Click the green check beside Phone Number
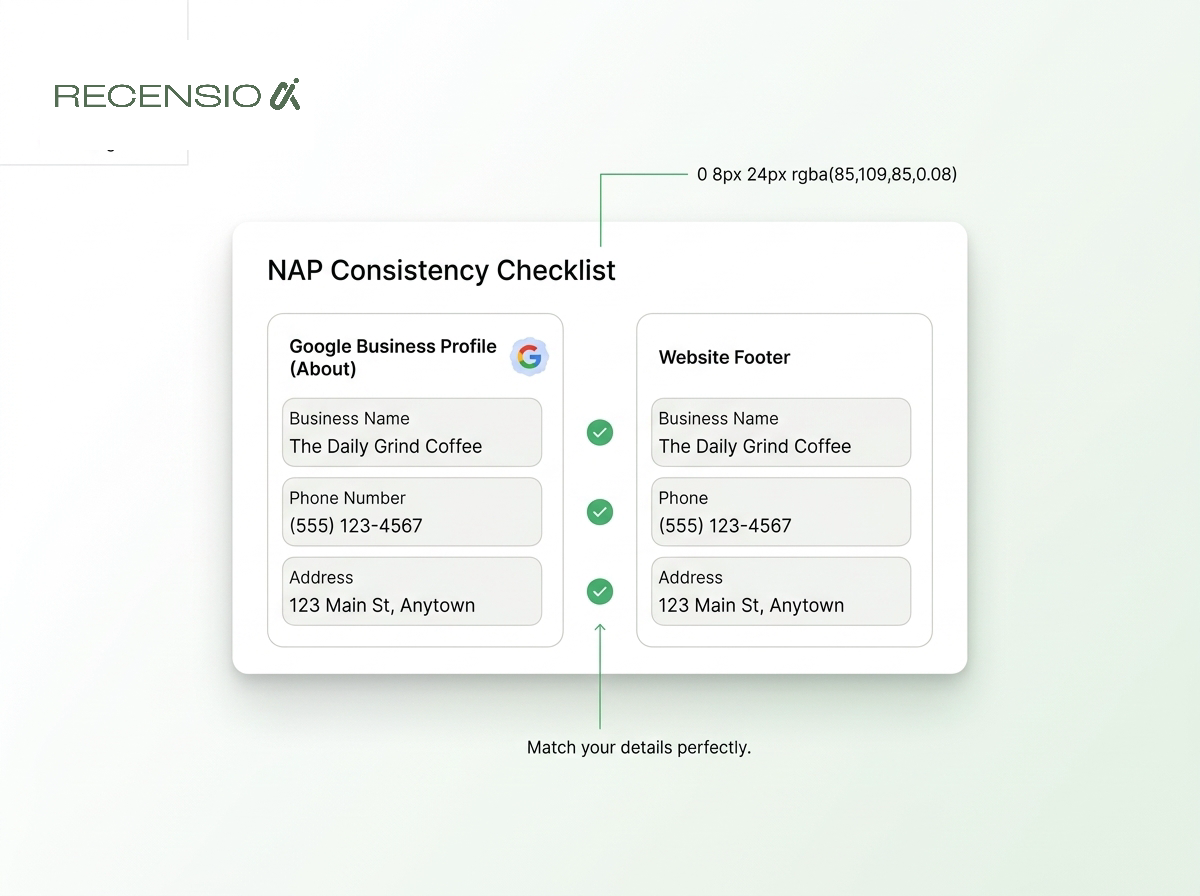This screenshot has width=1200, height=896. pyautogui.click(x=600, y=512)
